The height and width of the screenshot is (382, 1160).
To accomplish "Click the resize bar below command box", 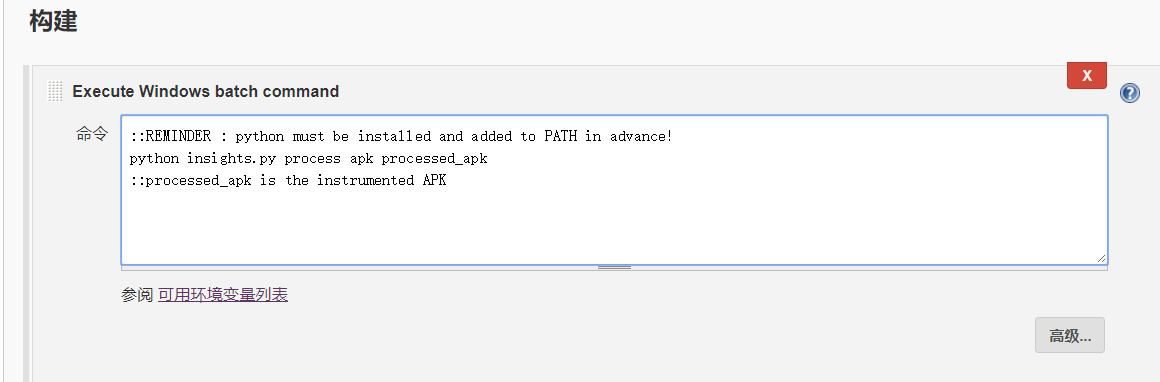I will click(x=614, y=267).
